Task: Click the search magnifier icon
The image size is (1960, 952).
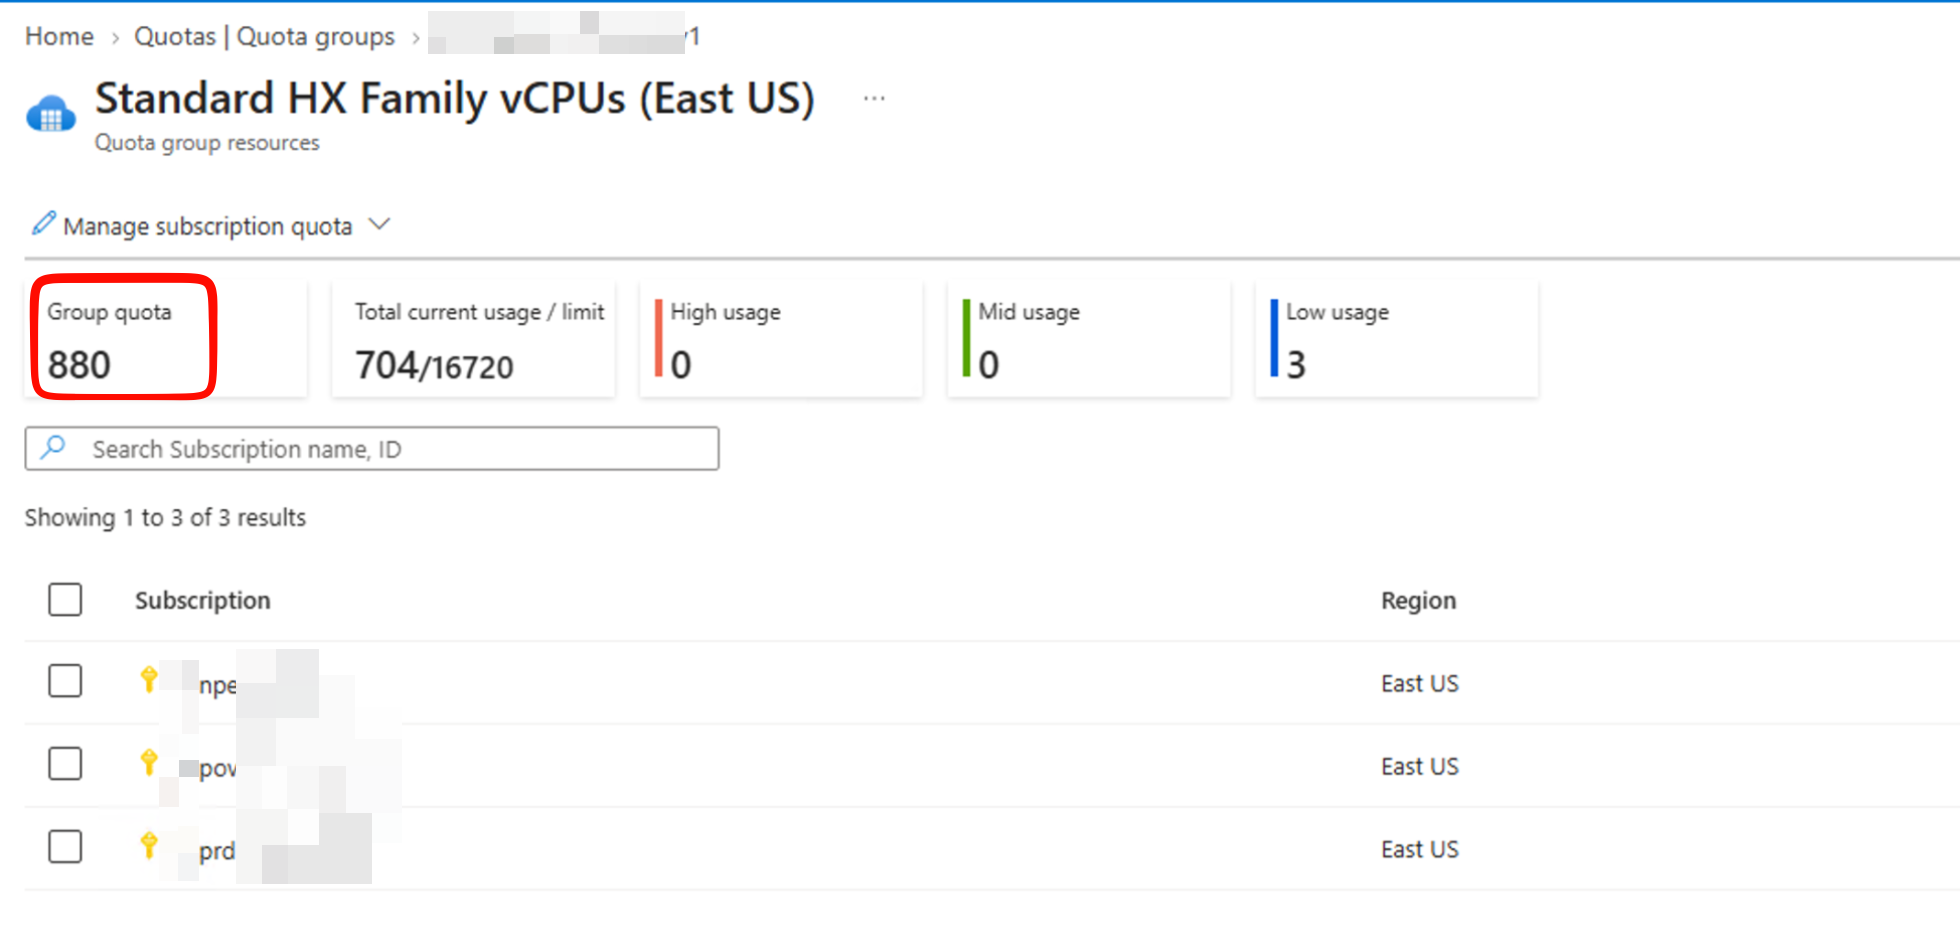Action: pos(53,447)
